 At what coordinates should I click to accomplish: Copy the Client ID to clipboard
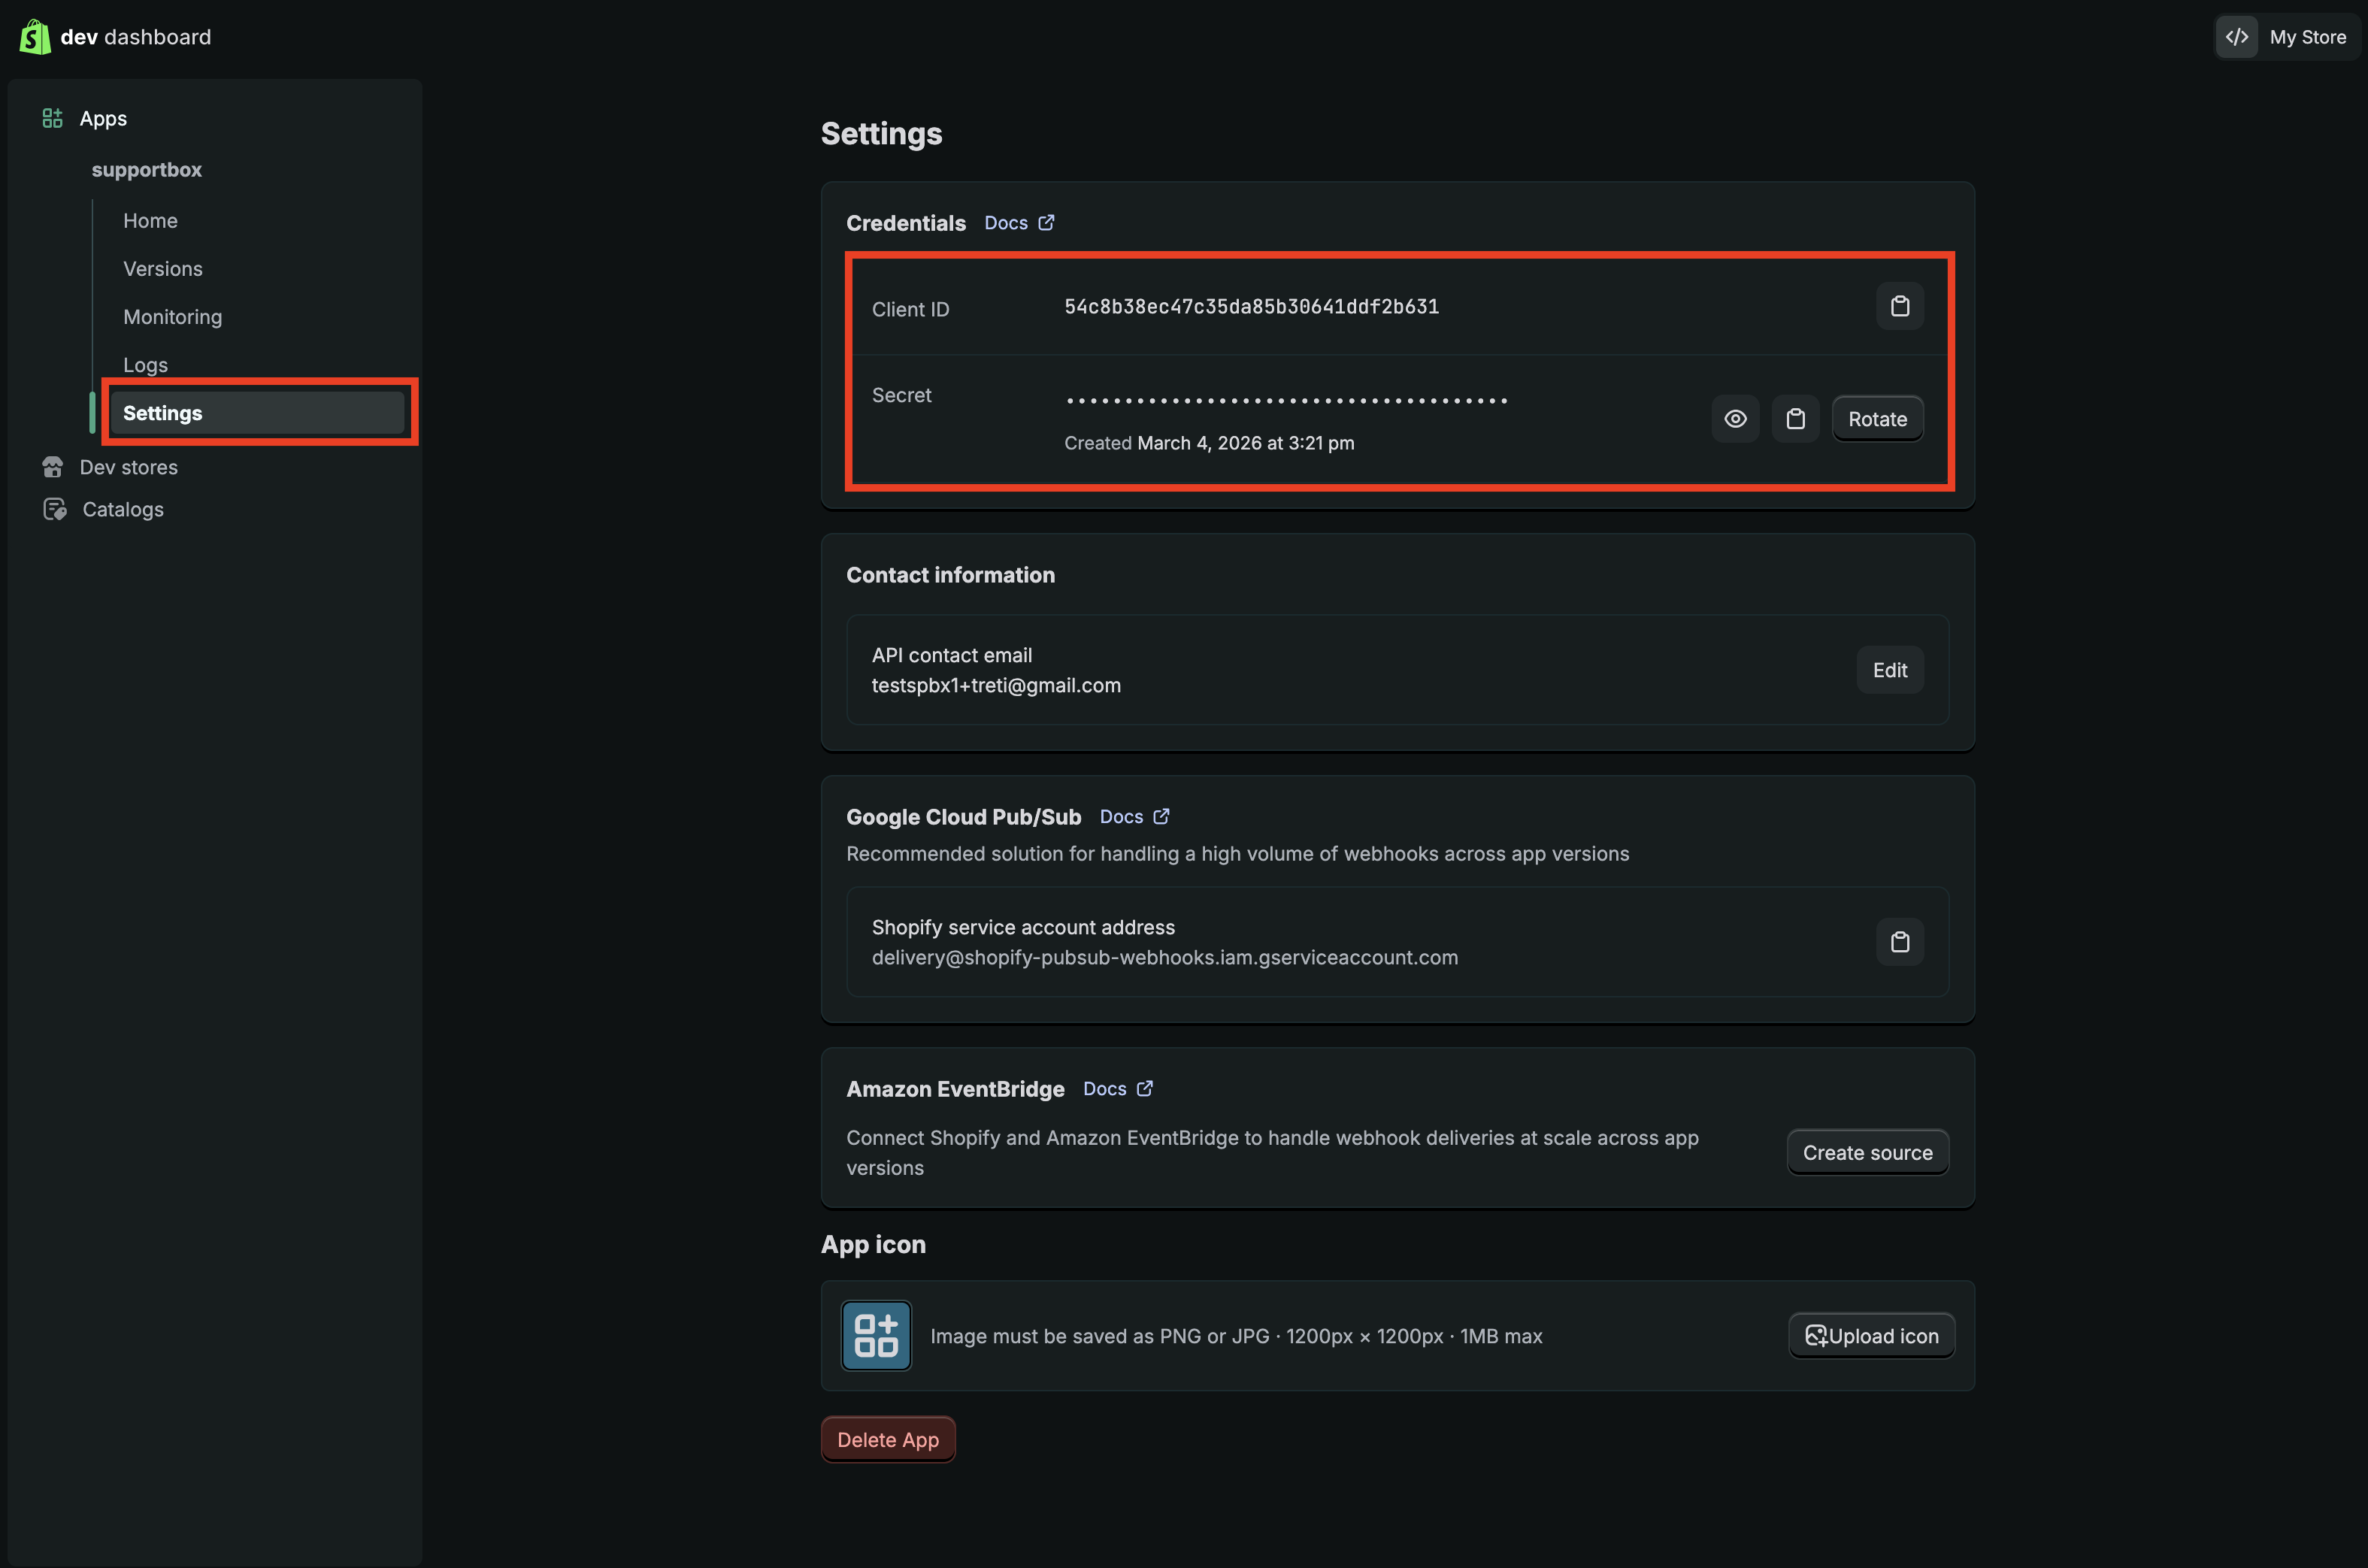1899,306
